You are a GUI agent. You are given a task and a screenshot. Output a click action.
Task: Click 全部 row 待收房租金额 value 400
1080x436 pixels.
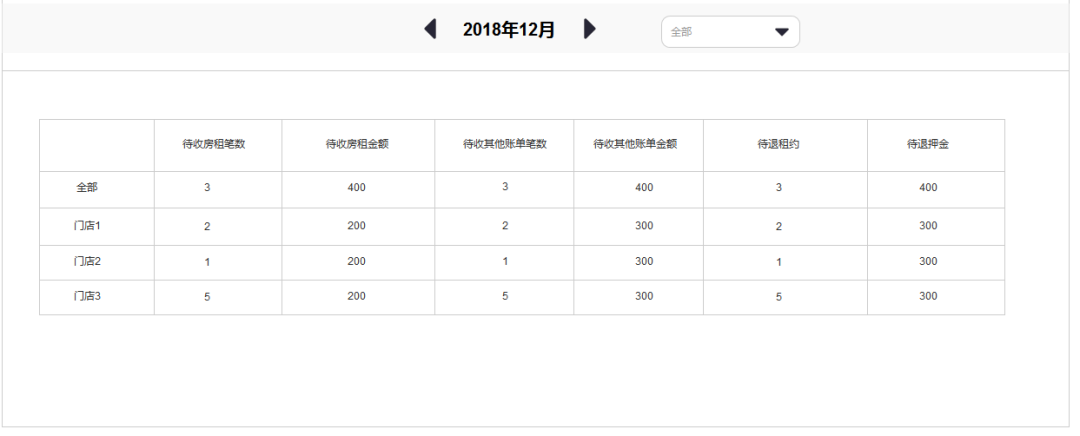click(x=357, y=187)
